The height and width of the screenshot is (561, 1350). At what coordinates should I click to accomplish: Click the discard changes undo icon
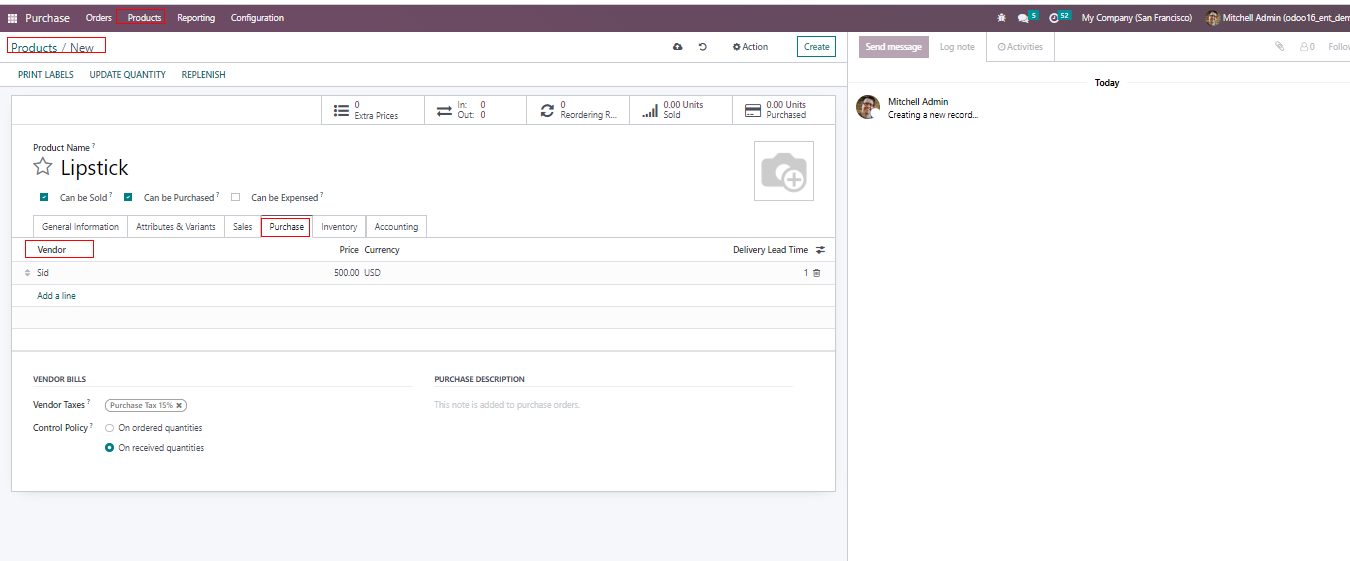coord(703,47)
